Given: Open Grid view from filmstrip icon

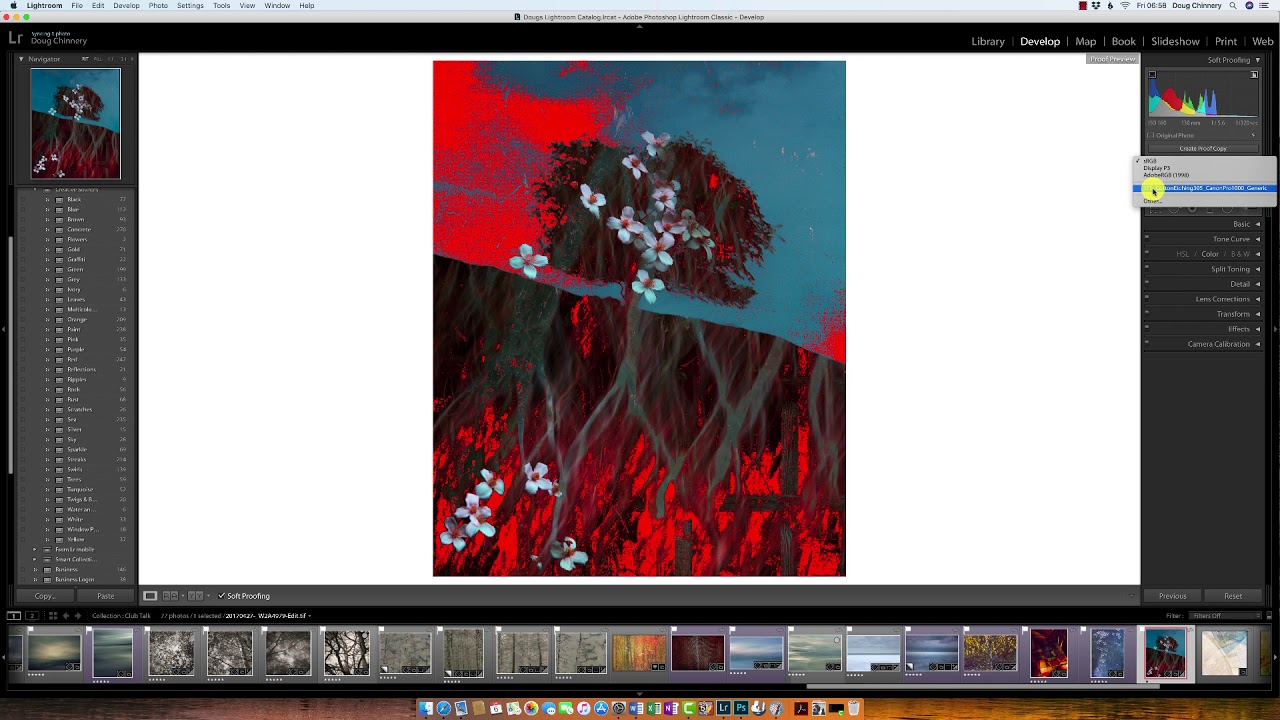Looking at the screenshot, I should [52, 616].
